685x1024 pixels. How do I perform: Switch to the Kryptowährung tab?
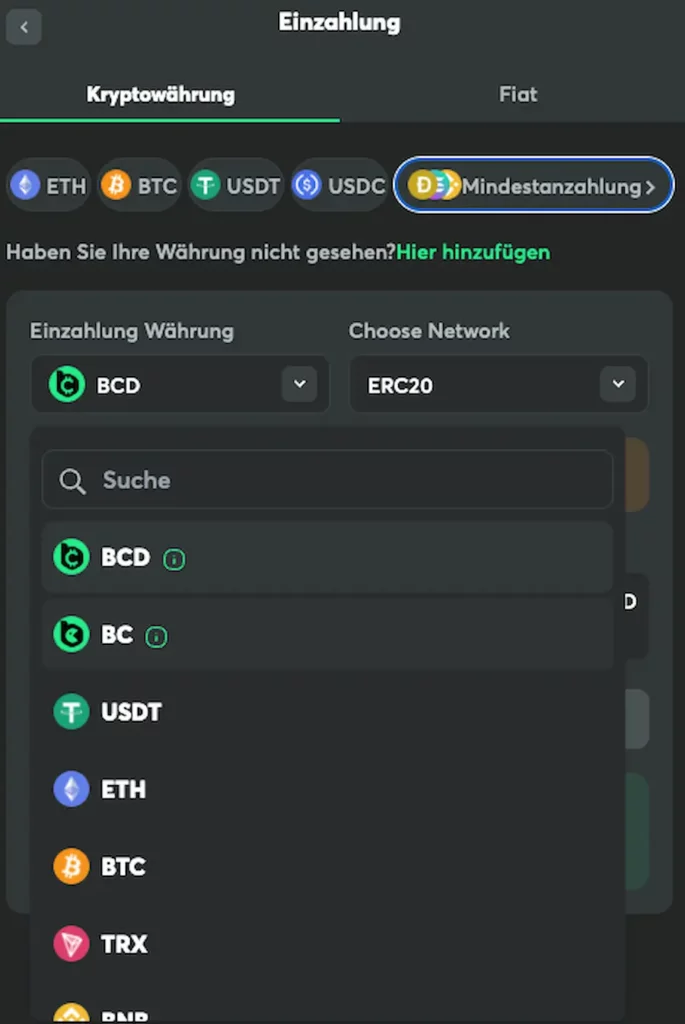click(160, 96)
